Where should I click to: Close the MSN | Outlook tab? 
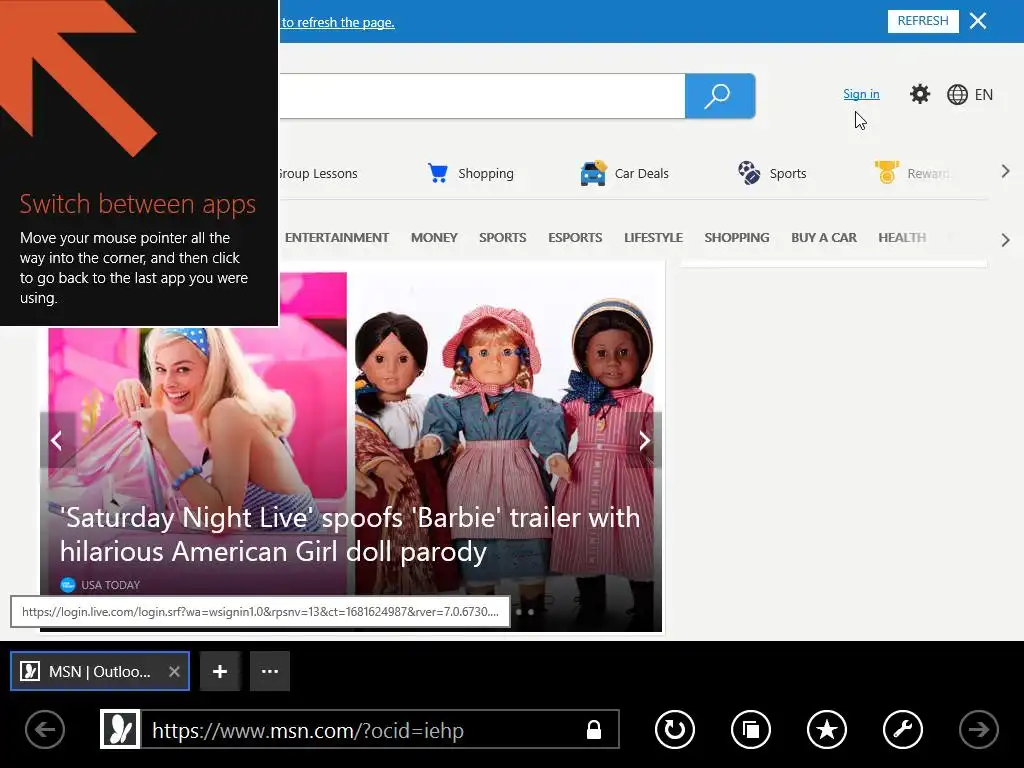click(x=174, y=671)
